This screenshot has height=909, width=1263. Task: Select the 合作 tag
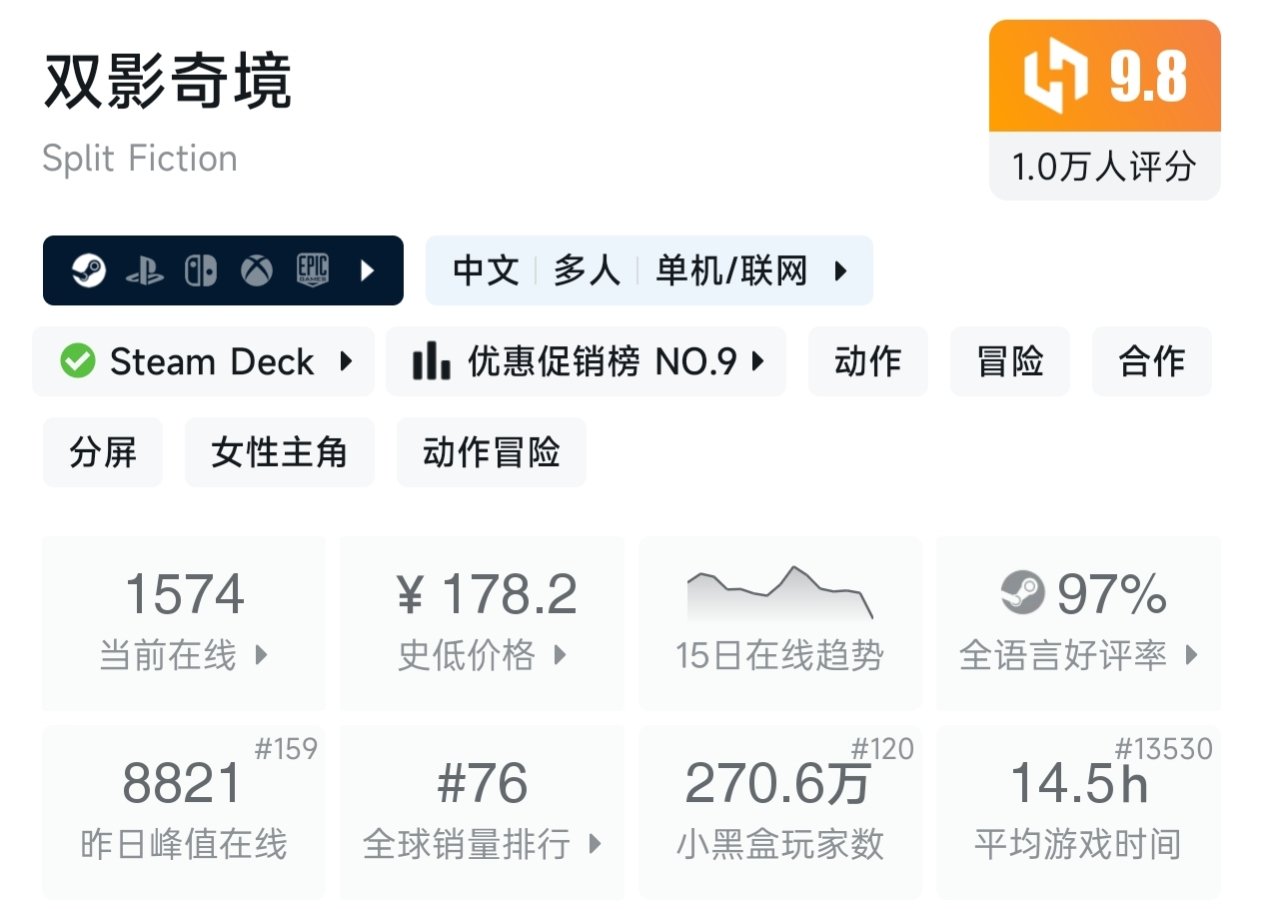coord(1151,361)
